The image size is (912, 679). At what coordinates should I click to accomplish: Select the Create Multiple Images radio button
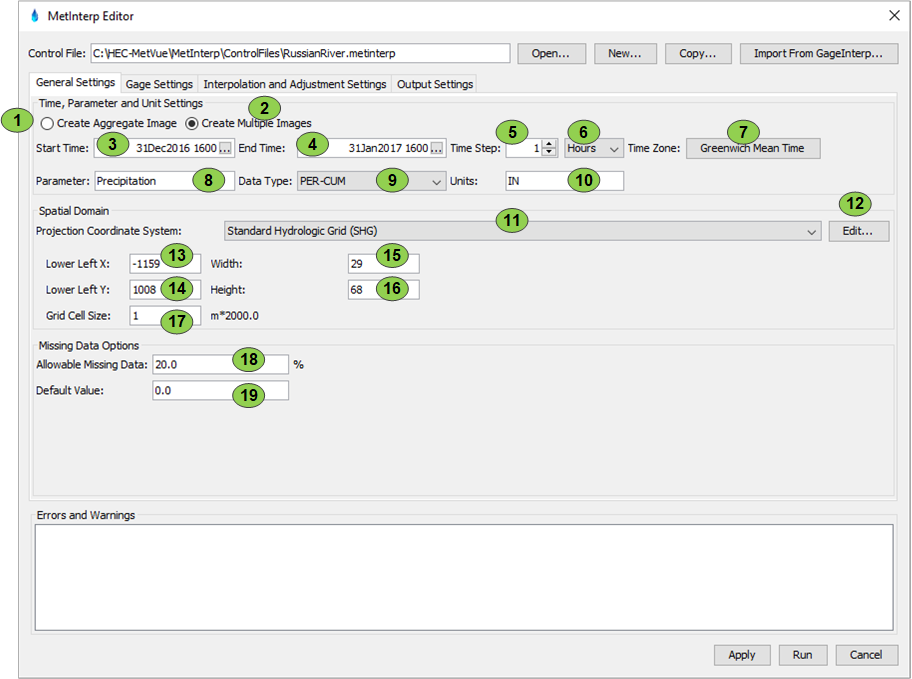pyautogui.click(x=193, y=124)
